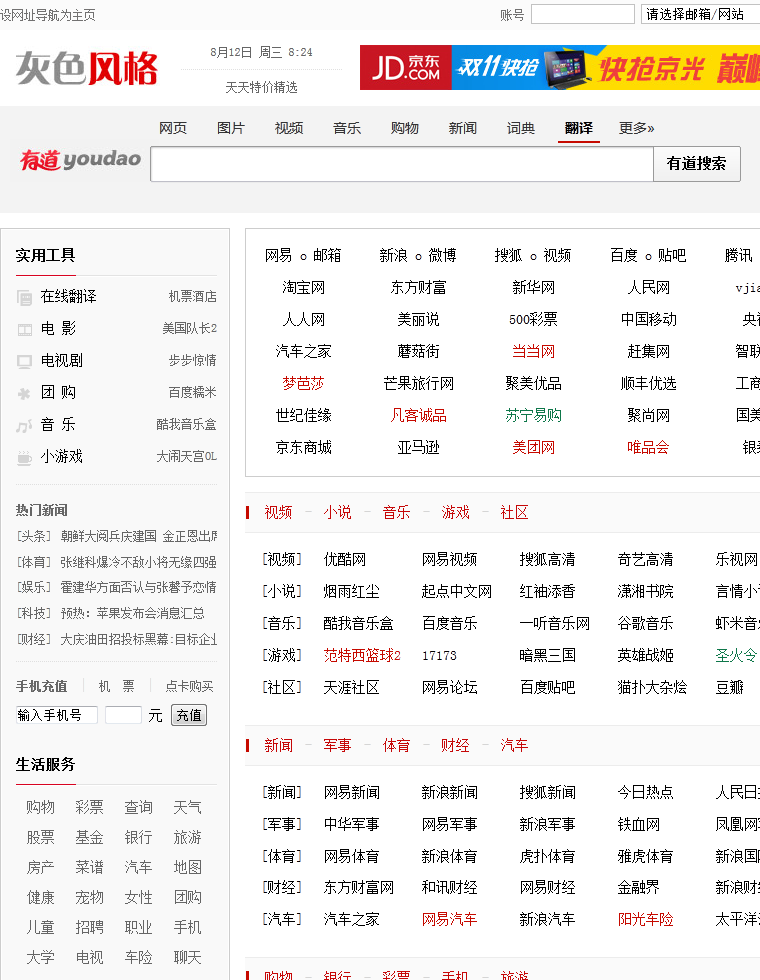Open the 京东商城 link
Screen dimensions: 760x980
tap(304, 448)
